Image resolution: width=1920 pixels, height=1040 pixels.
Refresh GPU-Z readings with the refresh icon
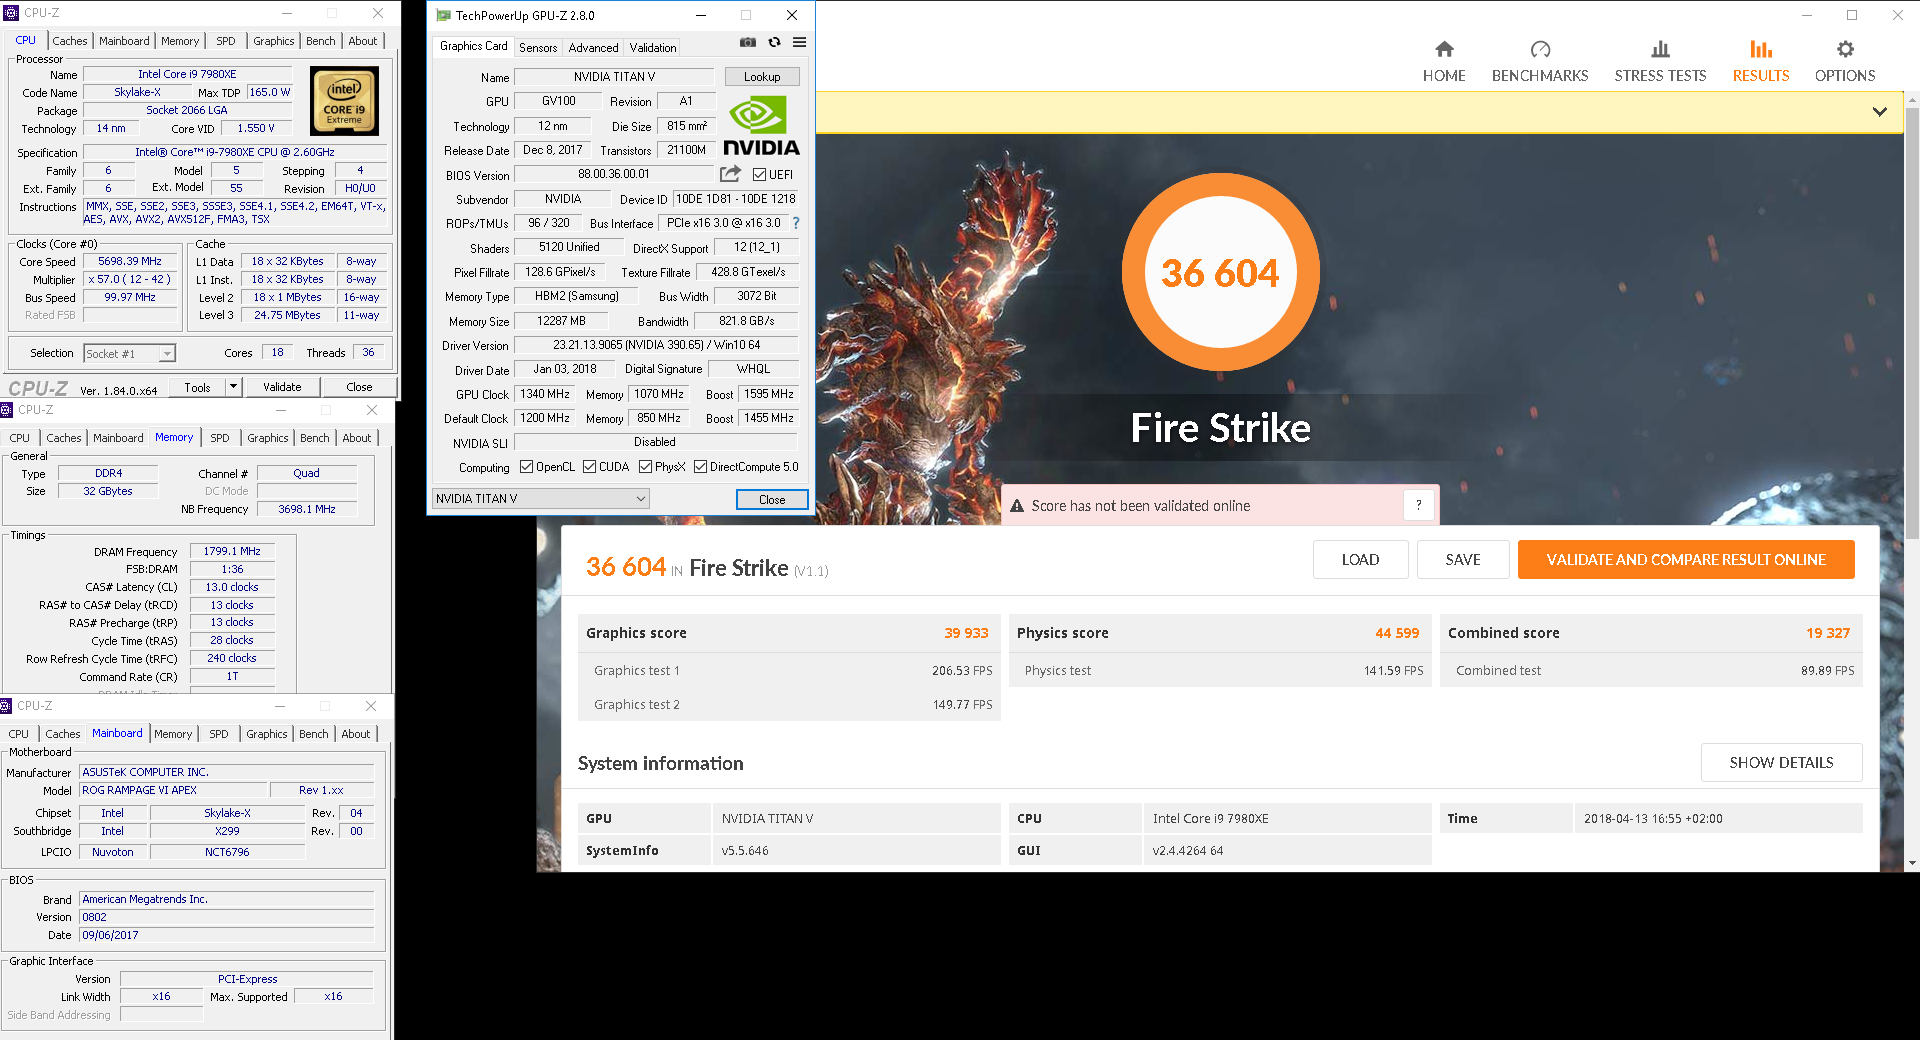[x=774, y=42]
